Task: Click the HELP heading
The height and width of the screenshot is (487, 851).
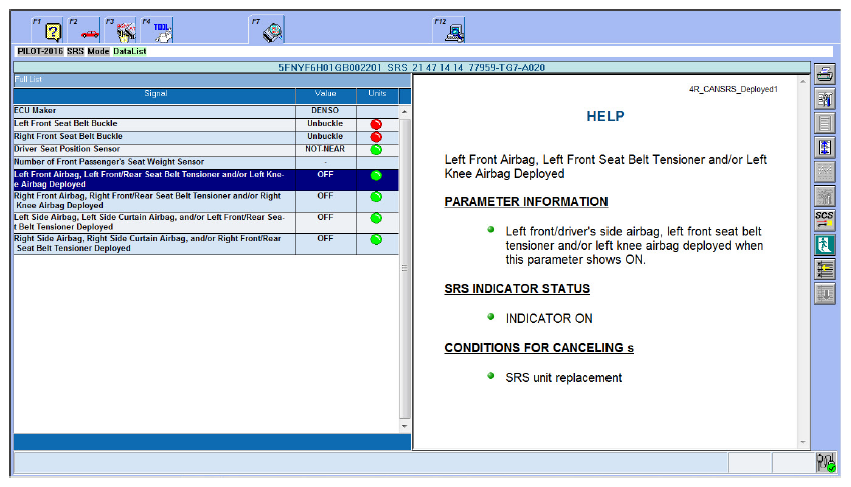Action: click(605, 116)
